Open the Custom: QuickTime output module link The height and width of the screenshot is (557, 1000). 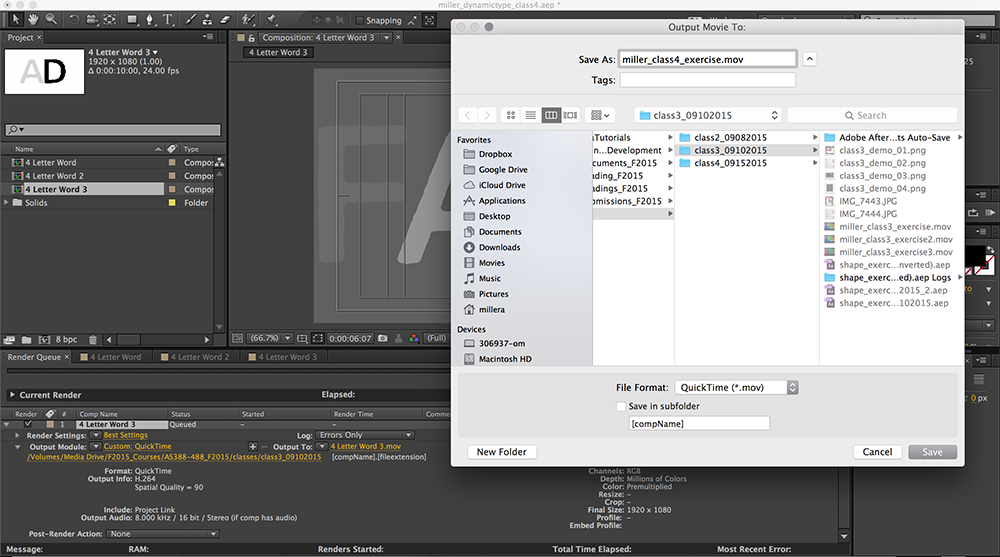point(138,446)
